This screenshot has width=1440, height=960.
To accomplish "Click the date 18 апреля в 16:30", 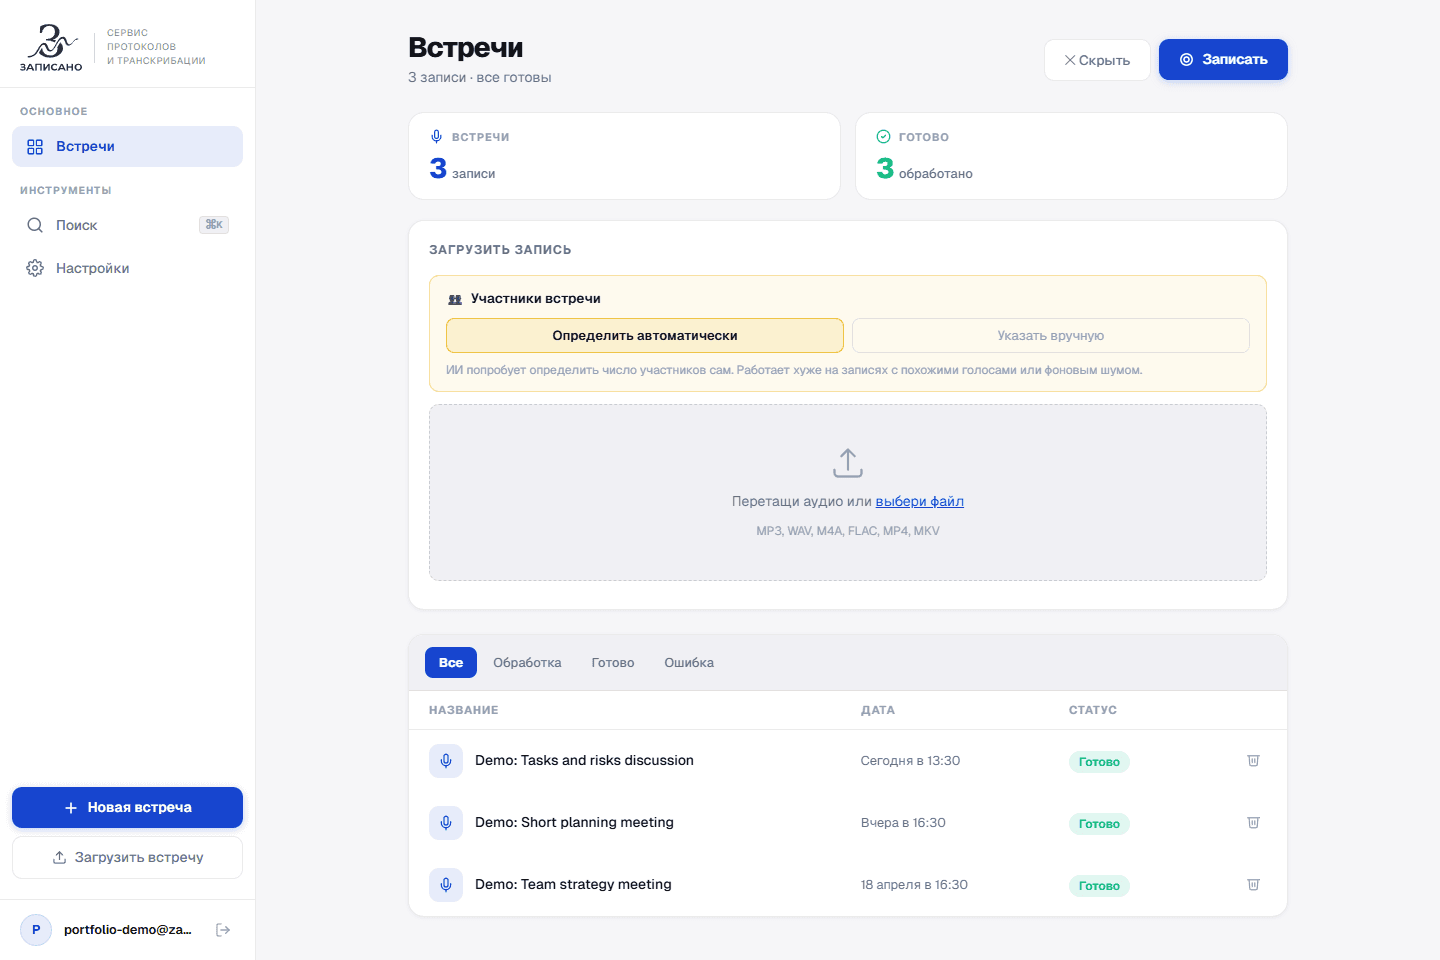I will point(914,885).
